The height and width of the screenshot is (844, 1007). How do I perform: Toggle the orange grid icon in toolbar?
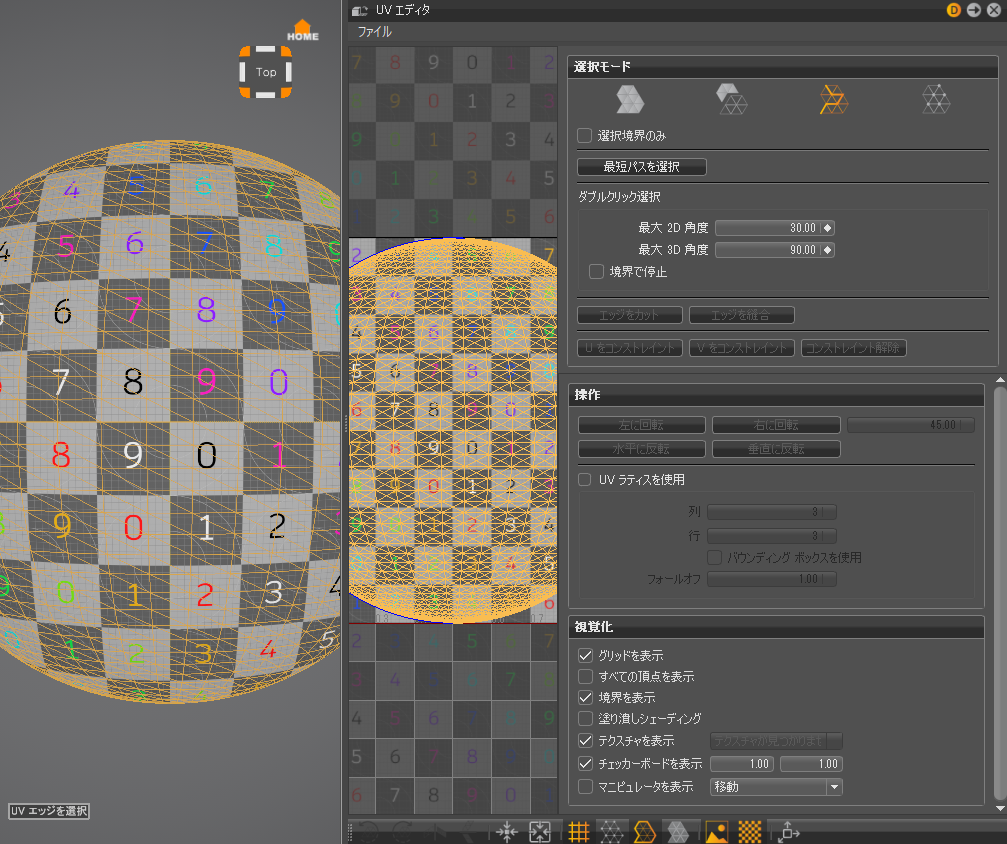click(x=579, y=832)
